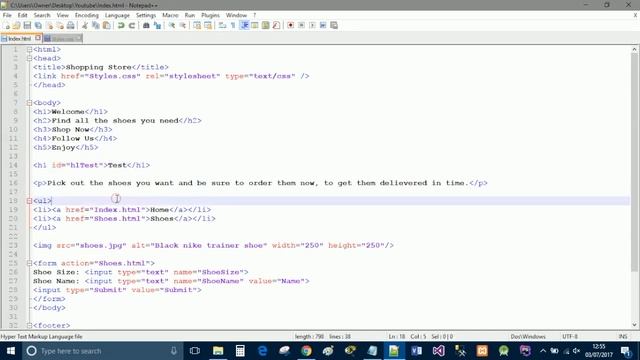The width and height of the screenshot is (640, 360).
Task: Click line number 23 in the margin
Action: coord(13,245)
